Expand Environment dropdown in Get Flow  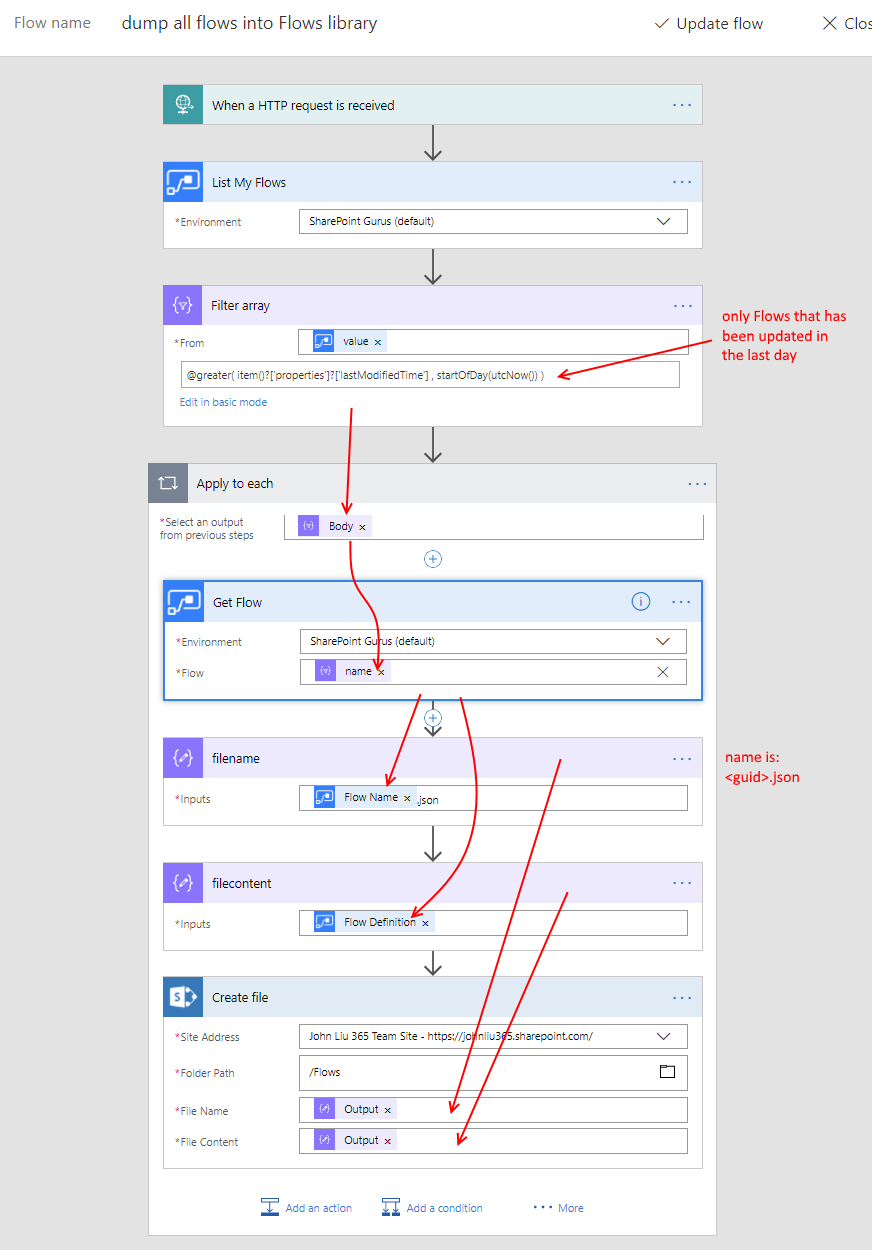point(662,641)
